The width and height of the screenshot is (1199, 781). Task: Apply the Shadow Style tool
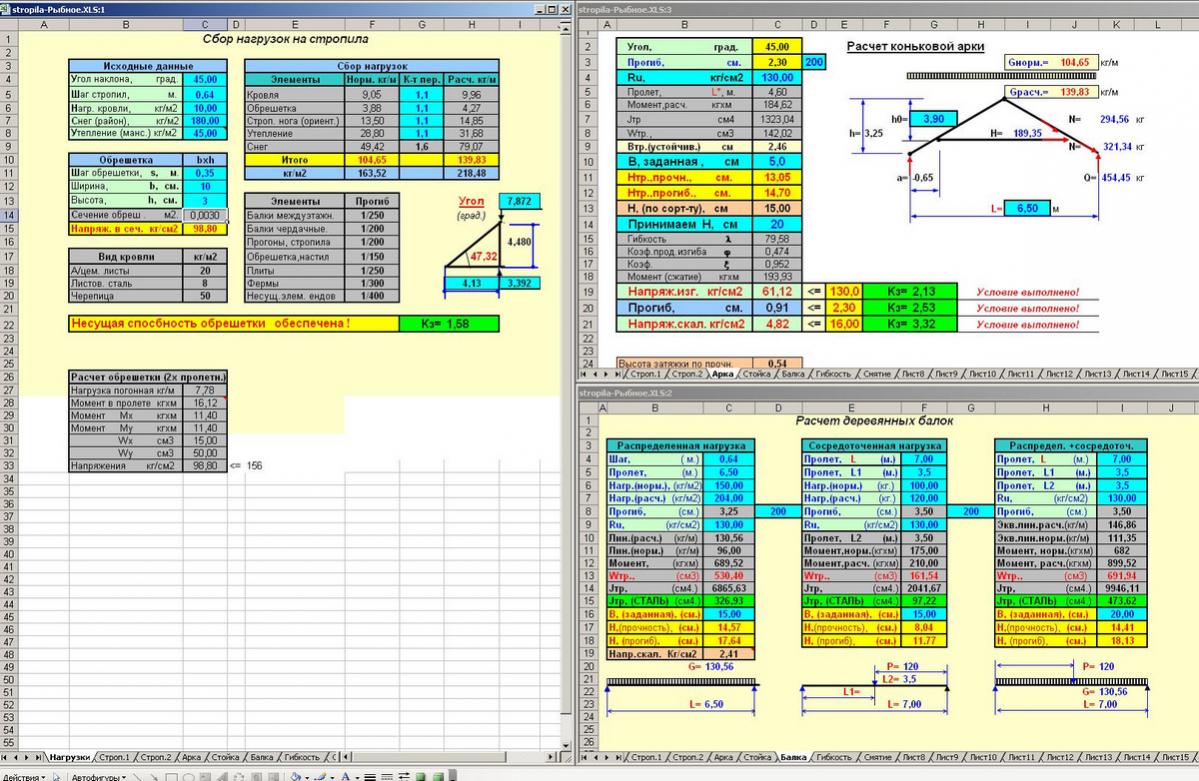(x=420, y=777)
